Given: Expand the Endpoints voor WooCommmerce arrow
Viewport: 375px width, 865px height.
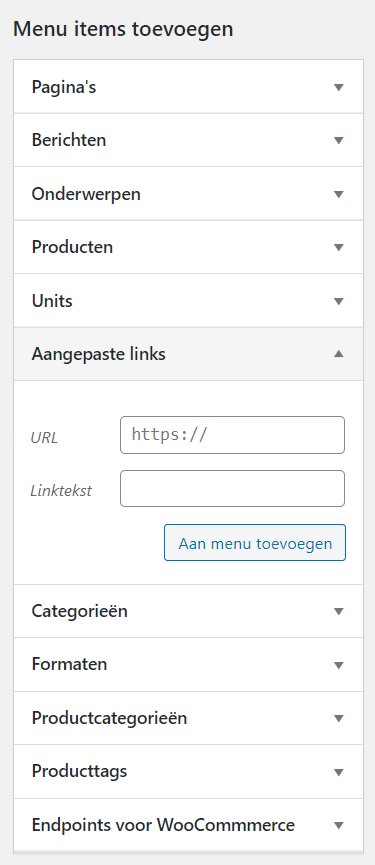Looking at the screenshot, I should click(339, 825).
